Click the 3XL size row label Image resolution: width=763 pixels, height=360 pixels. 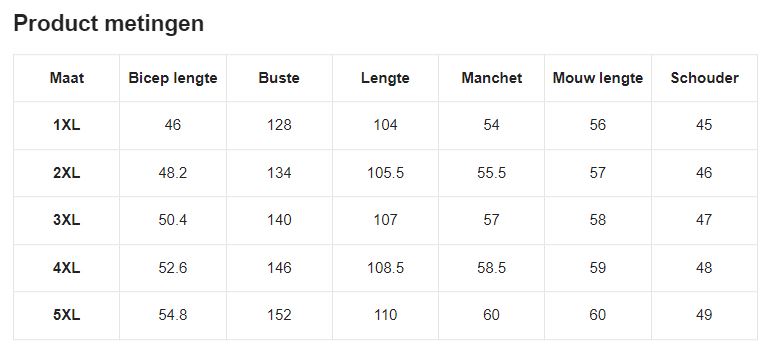tap(67, 220)
